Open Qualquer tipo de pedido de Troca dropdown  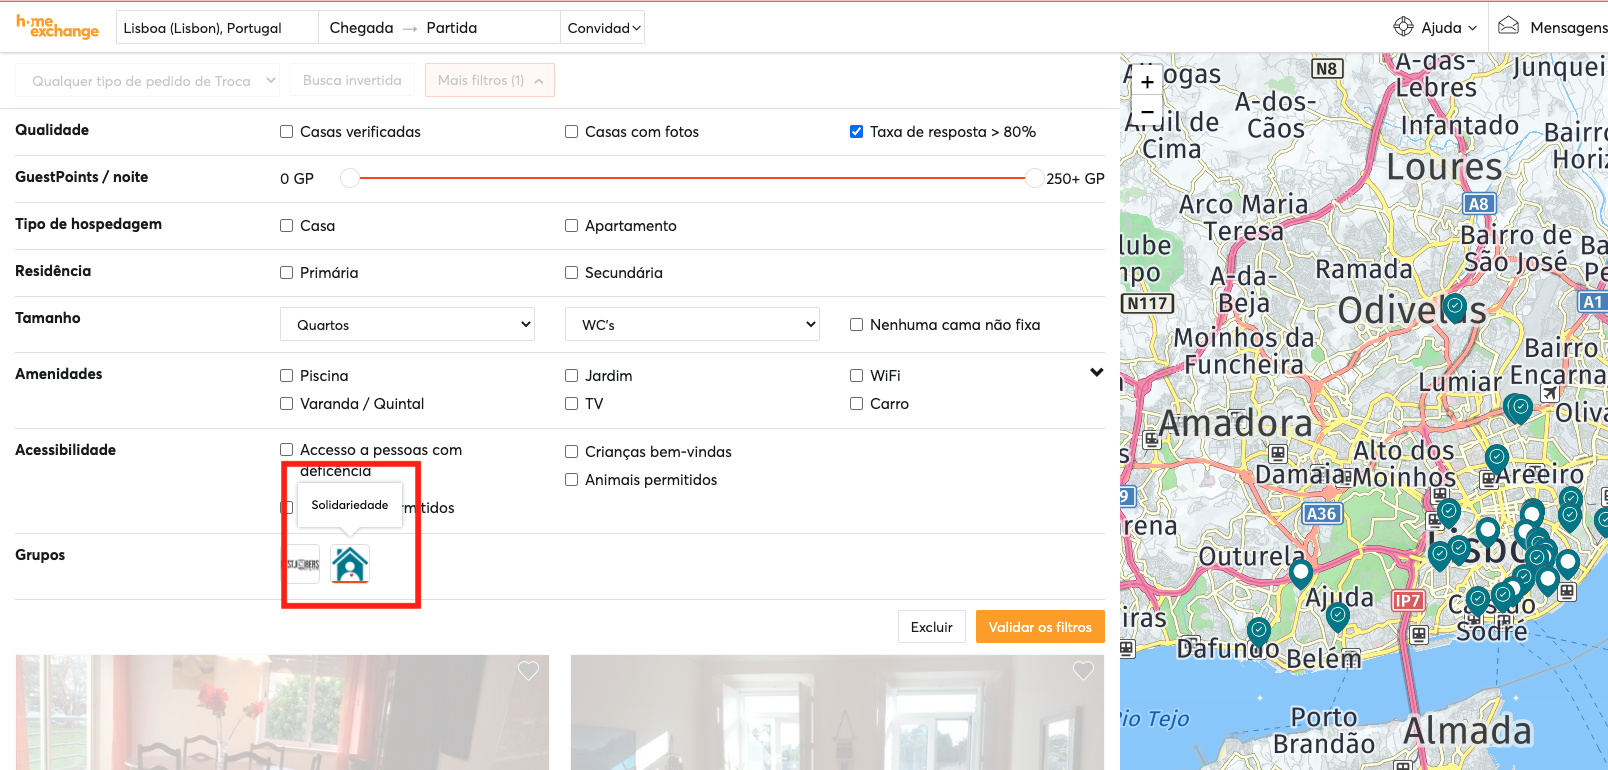pos(148,80)
